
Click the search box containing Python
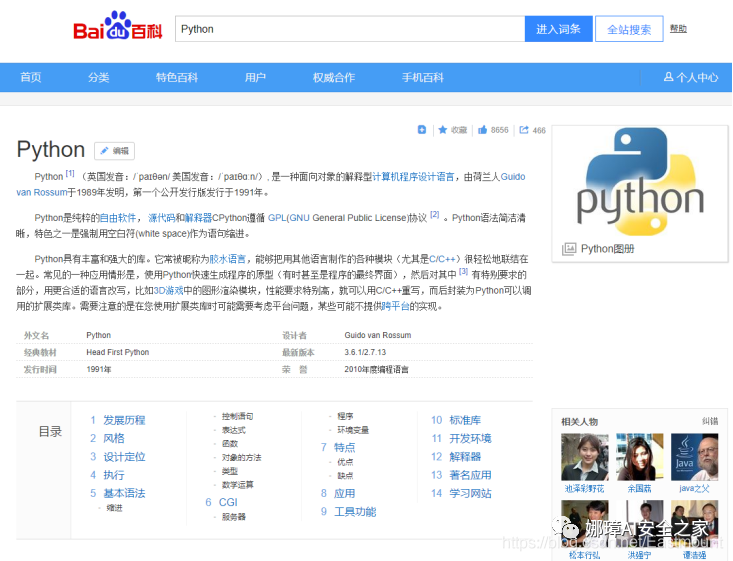[x=350, y=29]
